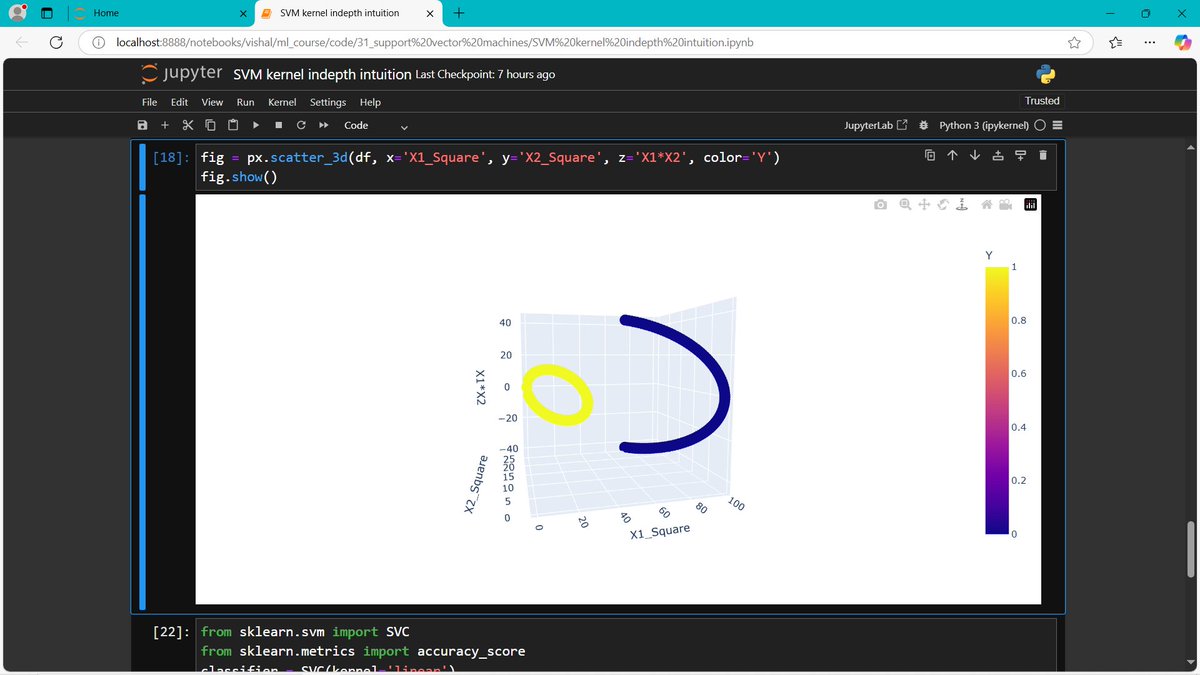Open the tab actions menu icon

click(46, 13)
